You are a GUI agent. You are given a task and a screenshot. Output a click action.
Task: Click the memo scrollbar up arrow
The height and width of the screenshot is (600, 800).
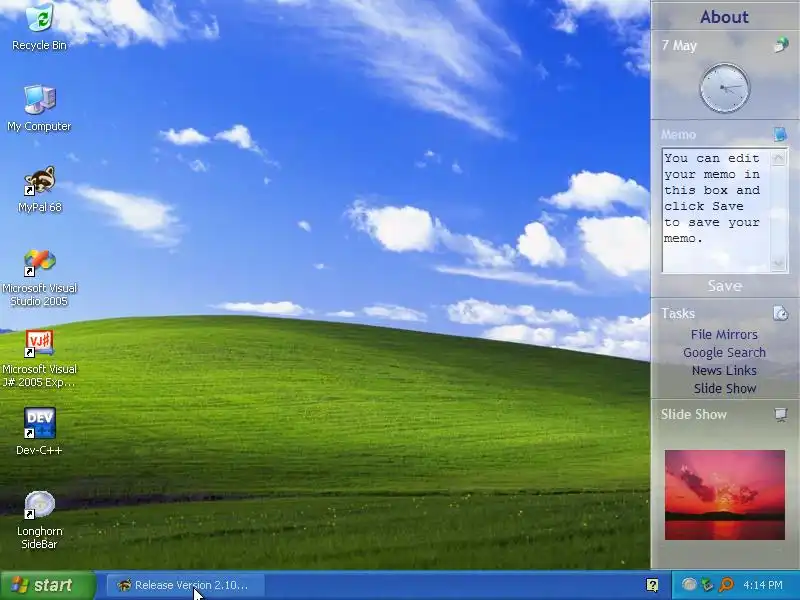click(779, 158)
